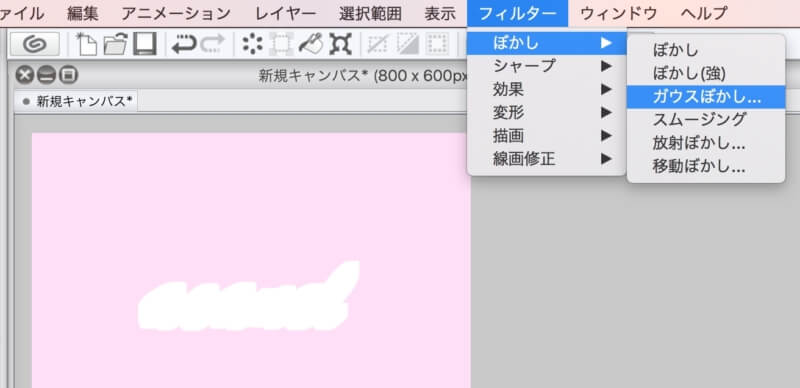This screenshot has height=388, width=800.
Task: Click the Deselect dotted-square icon
Action: coord(437,44)
